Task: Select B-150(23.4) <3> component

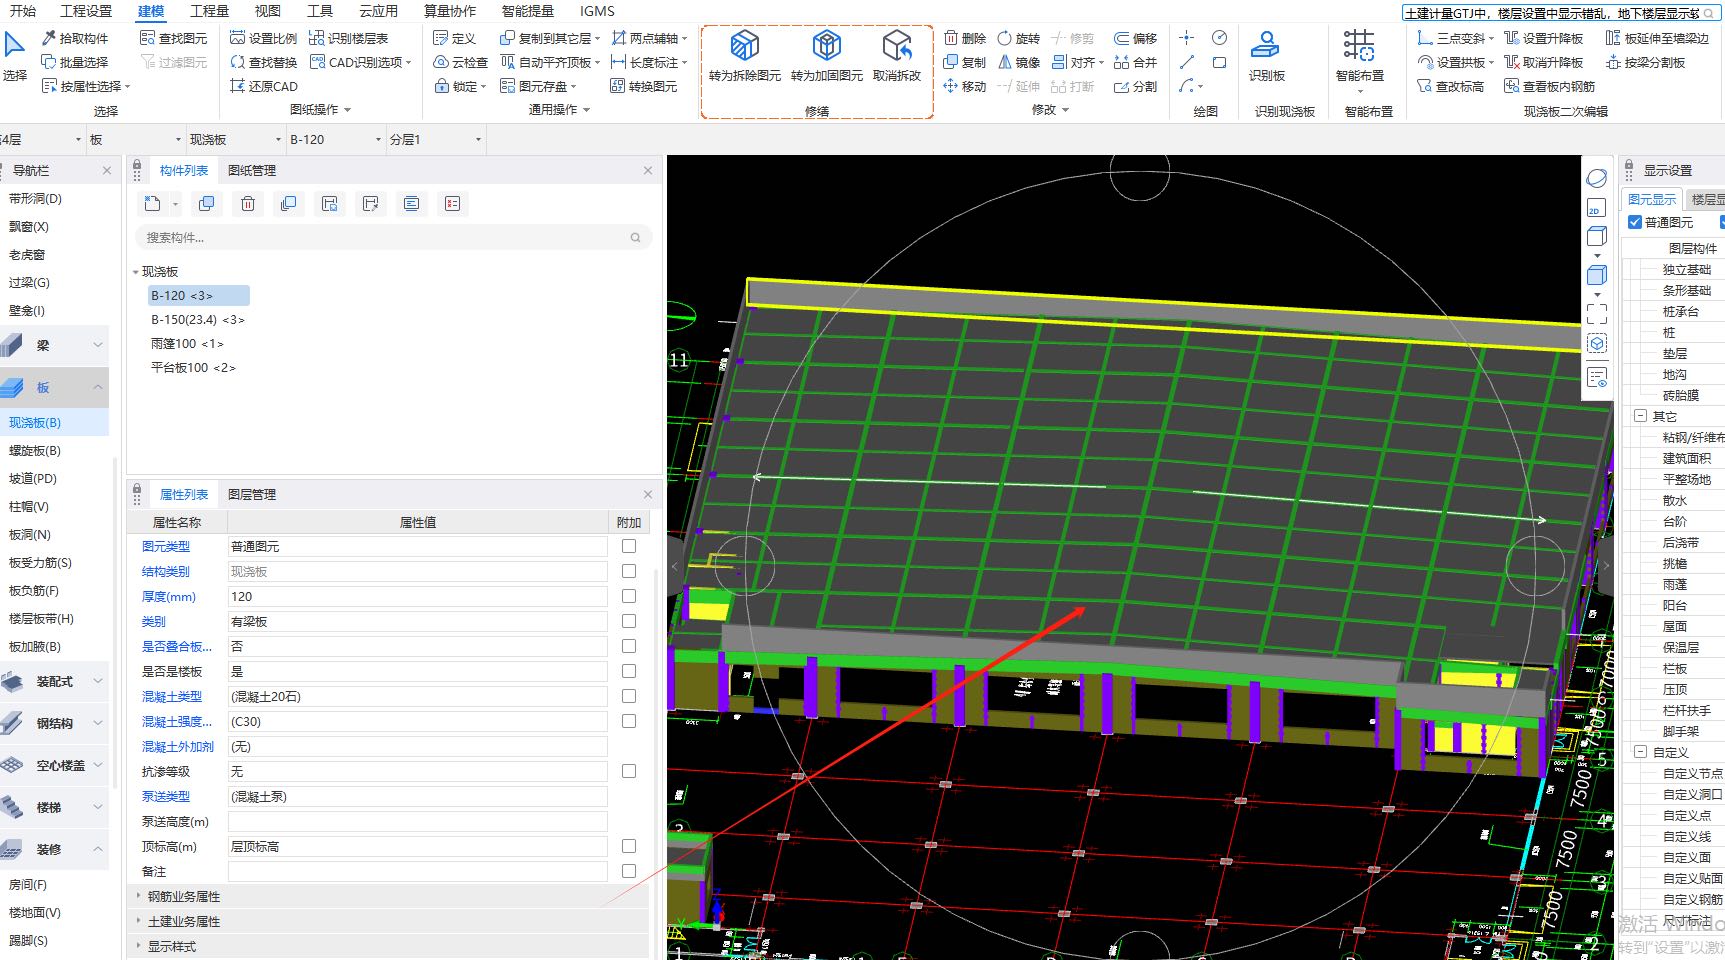Action: click(x=198, y=320)
